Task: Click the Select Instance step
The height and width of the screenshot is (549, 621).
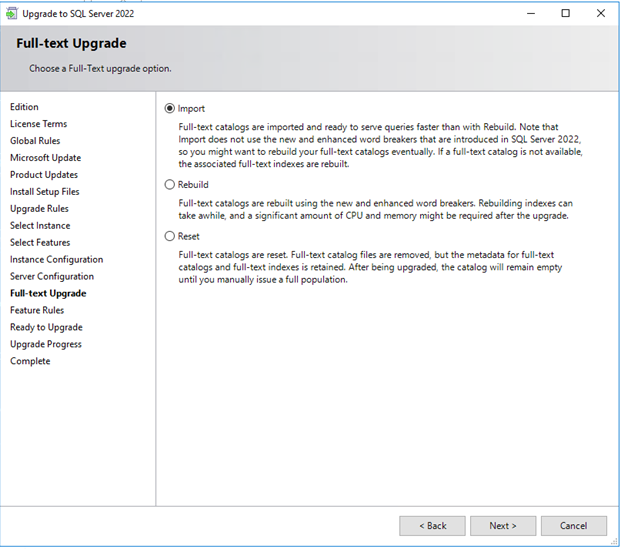Action: point(40,226)
